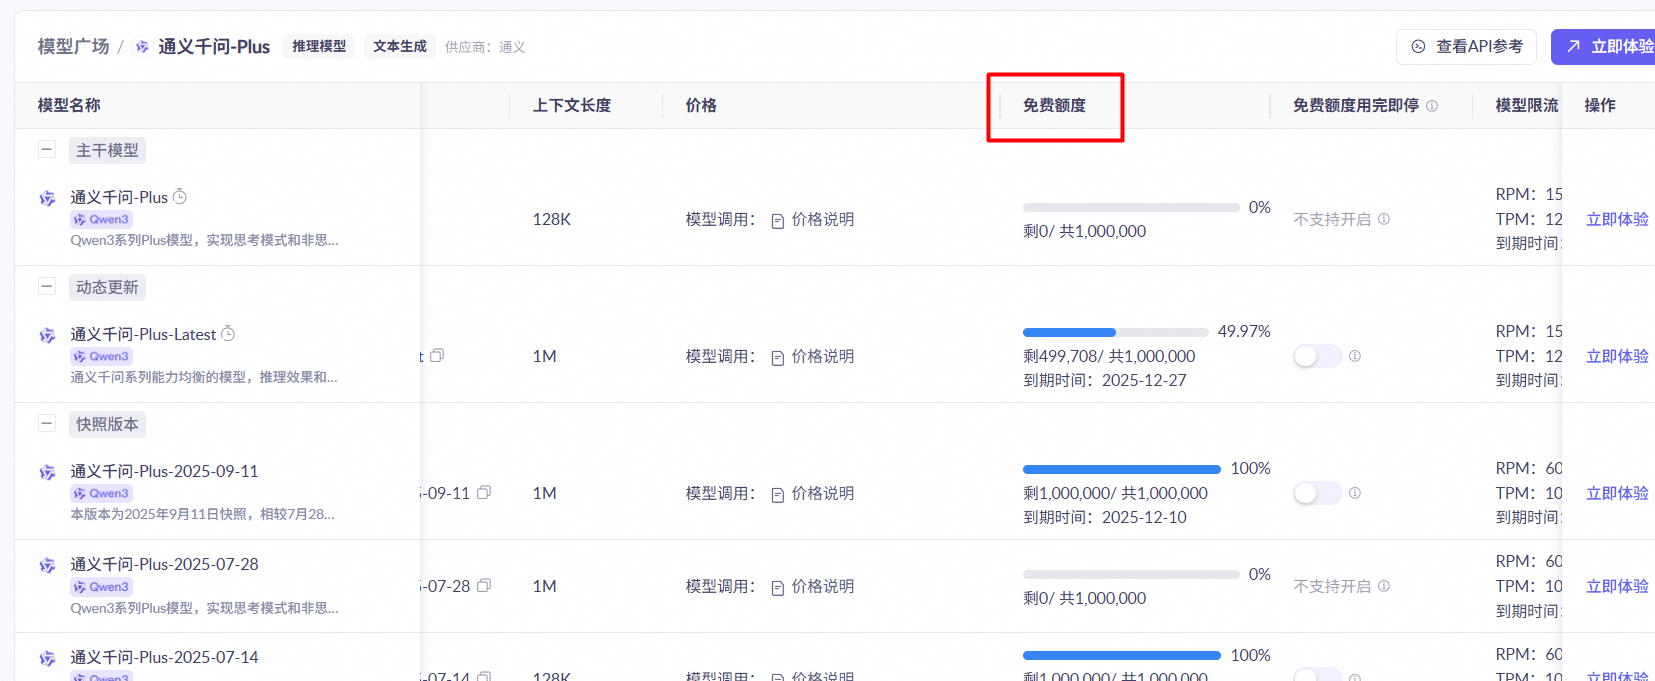Click the 推理模型 tag

point(319,46)
